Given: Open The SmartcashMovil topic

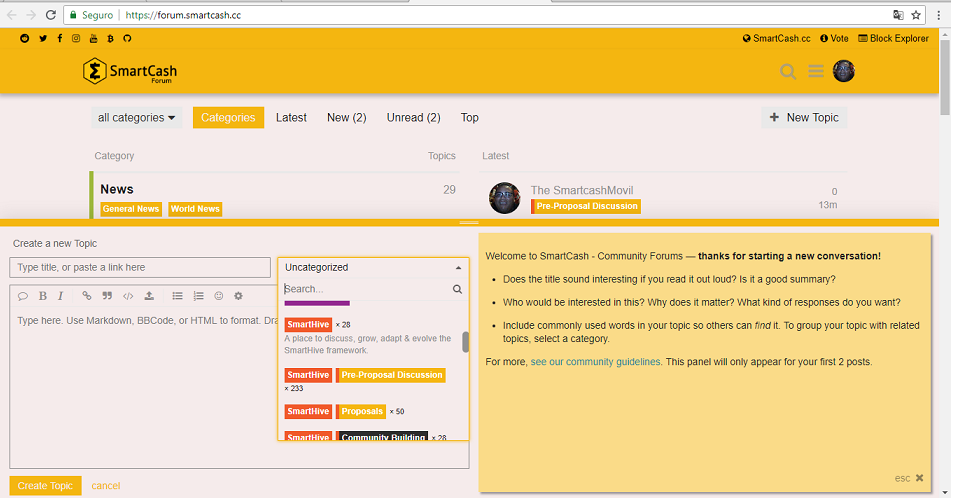Looking at the screenshot, I should click(x=582, y=190).
